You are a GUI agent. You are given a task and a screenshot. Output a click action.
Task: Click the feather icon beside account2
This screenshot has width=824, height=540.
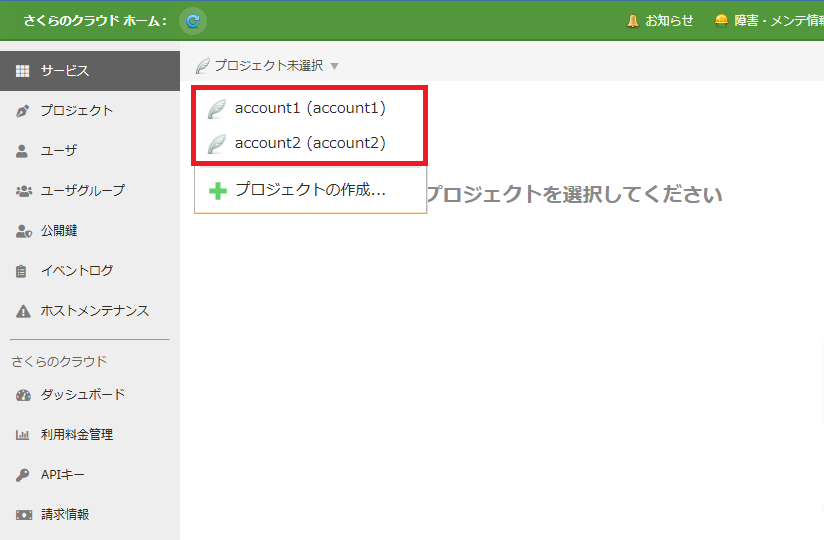(217, 143)
